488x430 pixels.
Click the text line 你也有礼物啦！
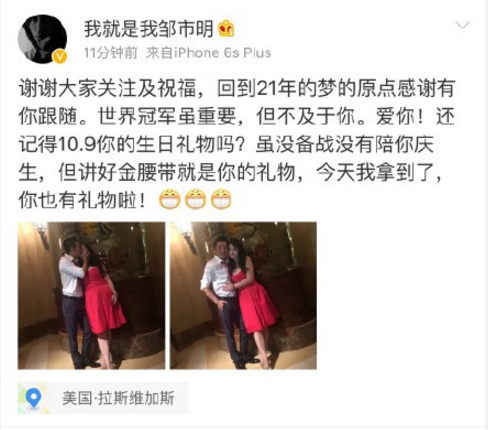pos(82,200)
